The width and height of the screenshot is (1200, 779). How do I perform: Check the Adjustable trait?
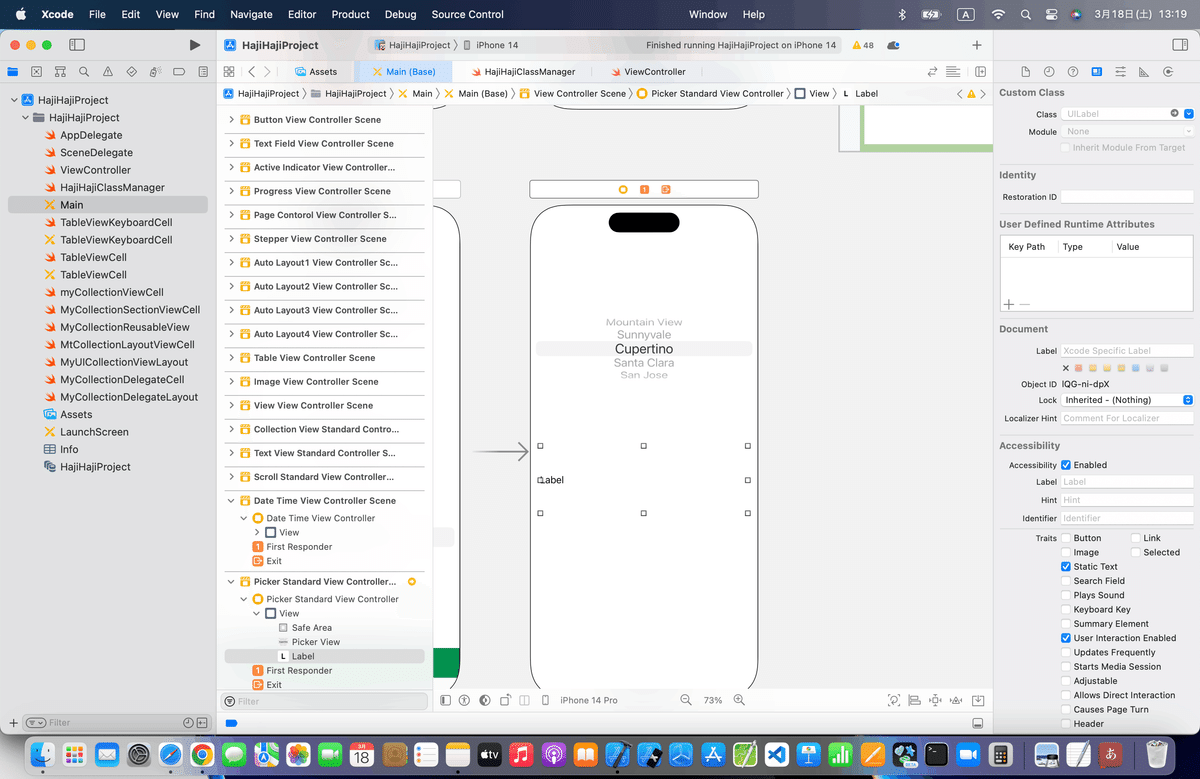click(1066, 681)
